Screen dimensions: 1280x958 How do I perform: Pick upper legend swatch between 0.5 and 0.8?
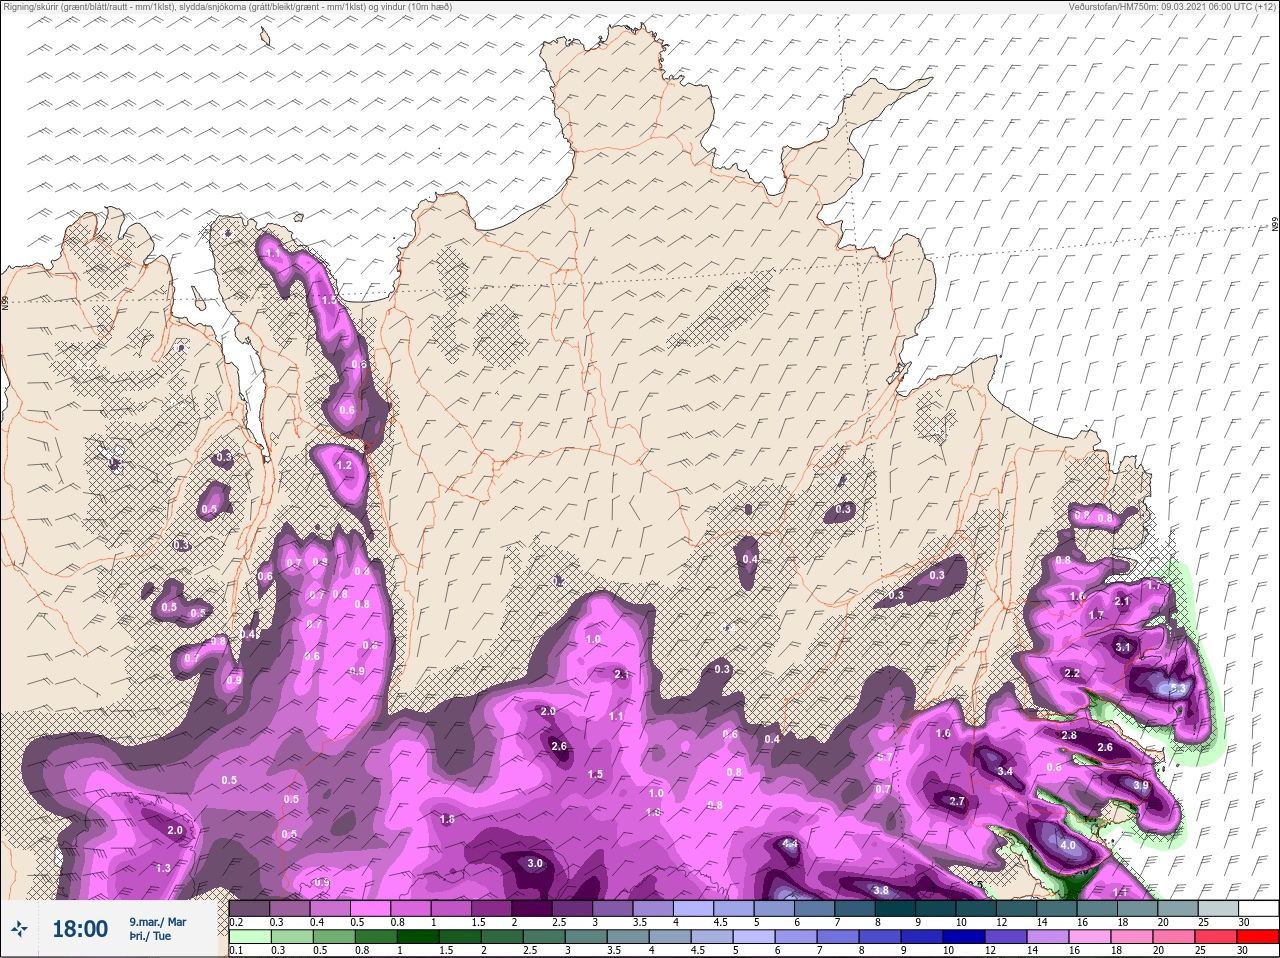[371, 909]
